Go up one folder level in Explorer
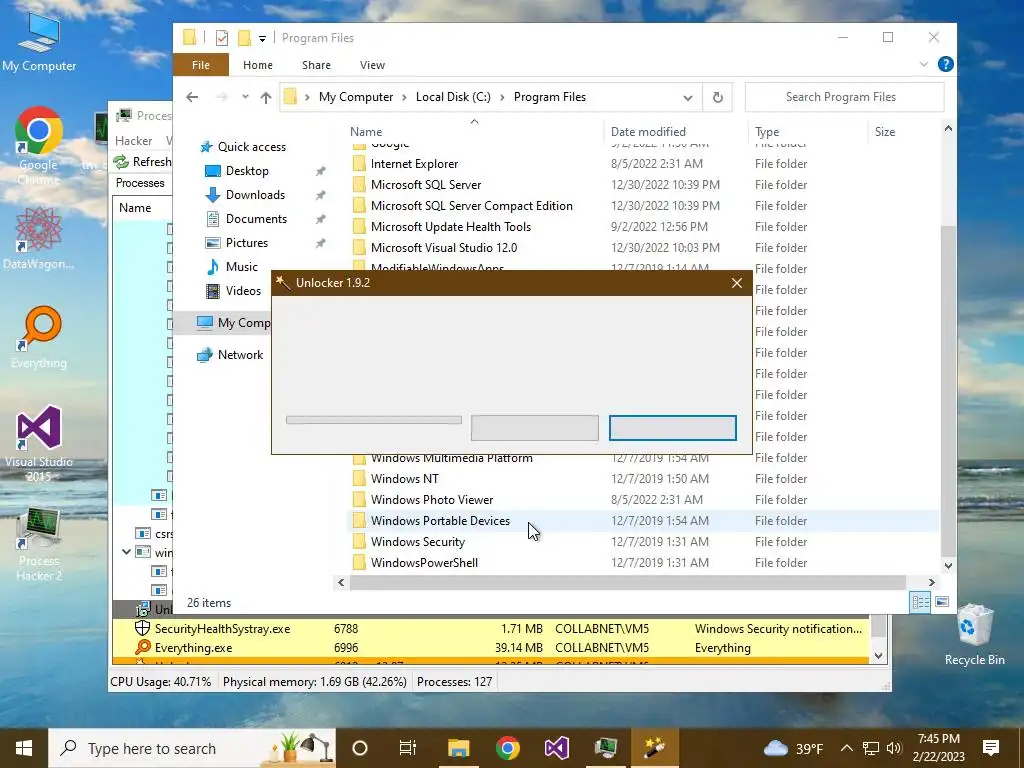The width and height of the screenshot is (1024, 768). (266, 97)
